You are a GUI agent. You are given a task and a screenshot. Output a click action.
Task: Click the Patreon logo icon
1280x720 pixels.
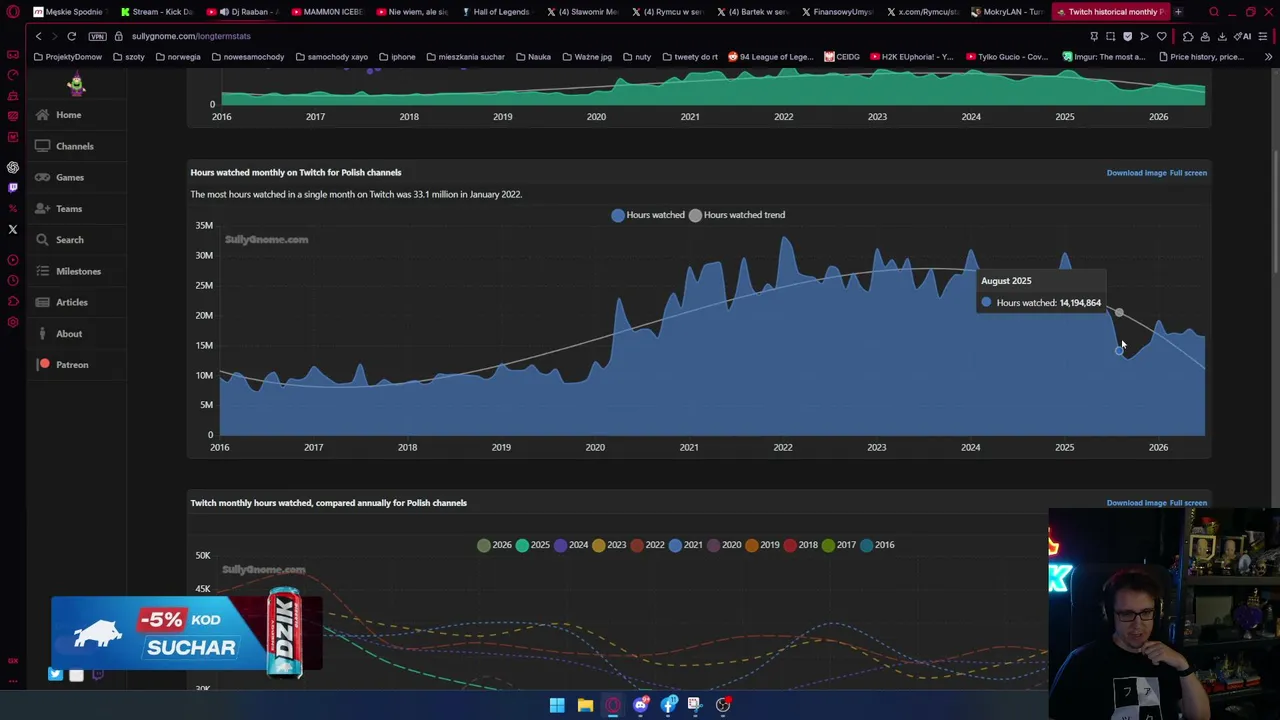click(x=44, y=364)
